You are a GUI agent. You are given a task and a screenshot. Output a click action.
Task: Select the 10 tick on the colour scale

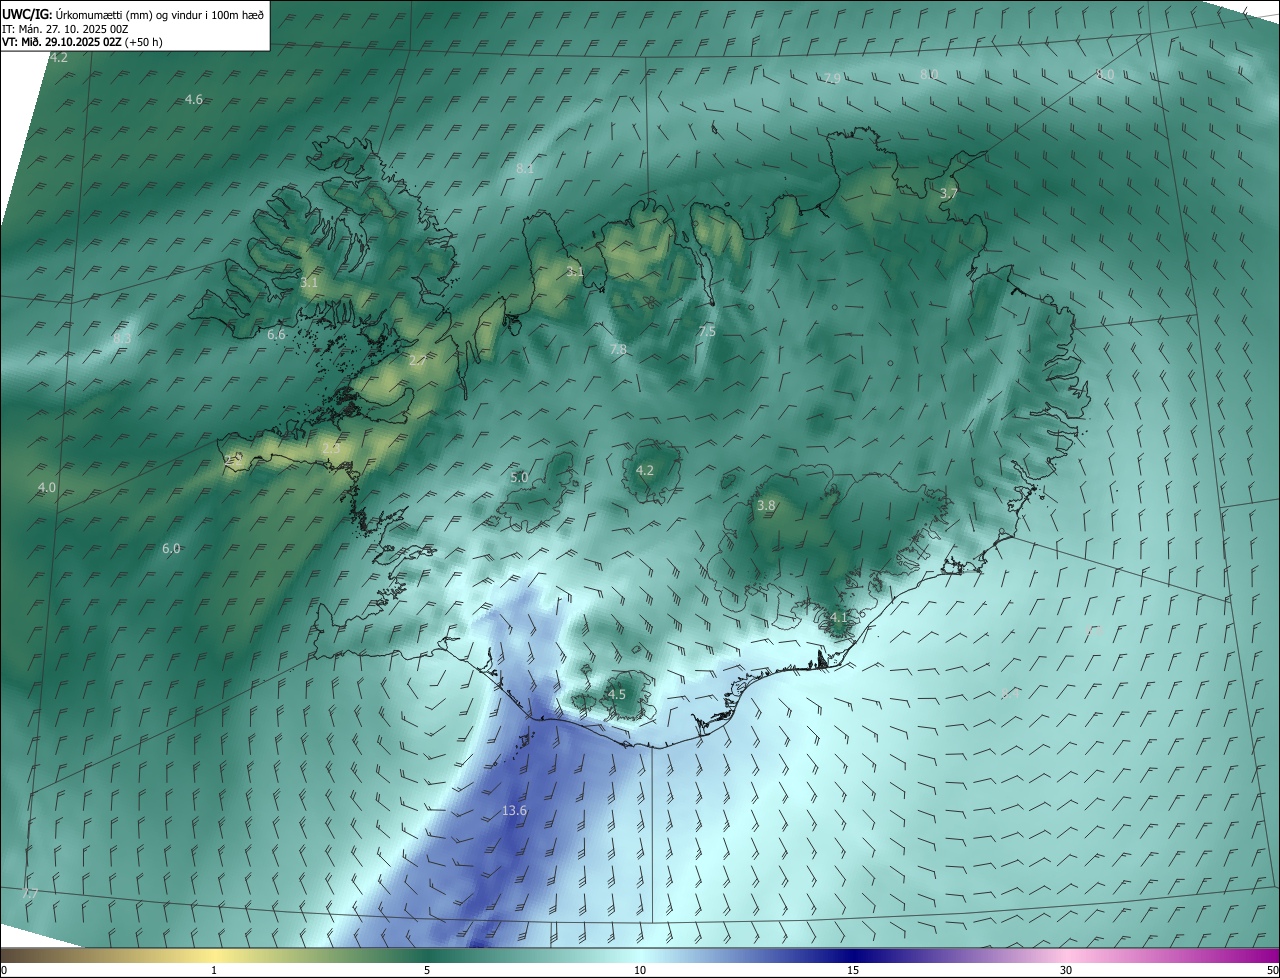pos(640,970)
